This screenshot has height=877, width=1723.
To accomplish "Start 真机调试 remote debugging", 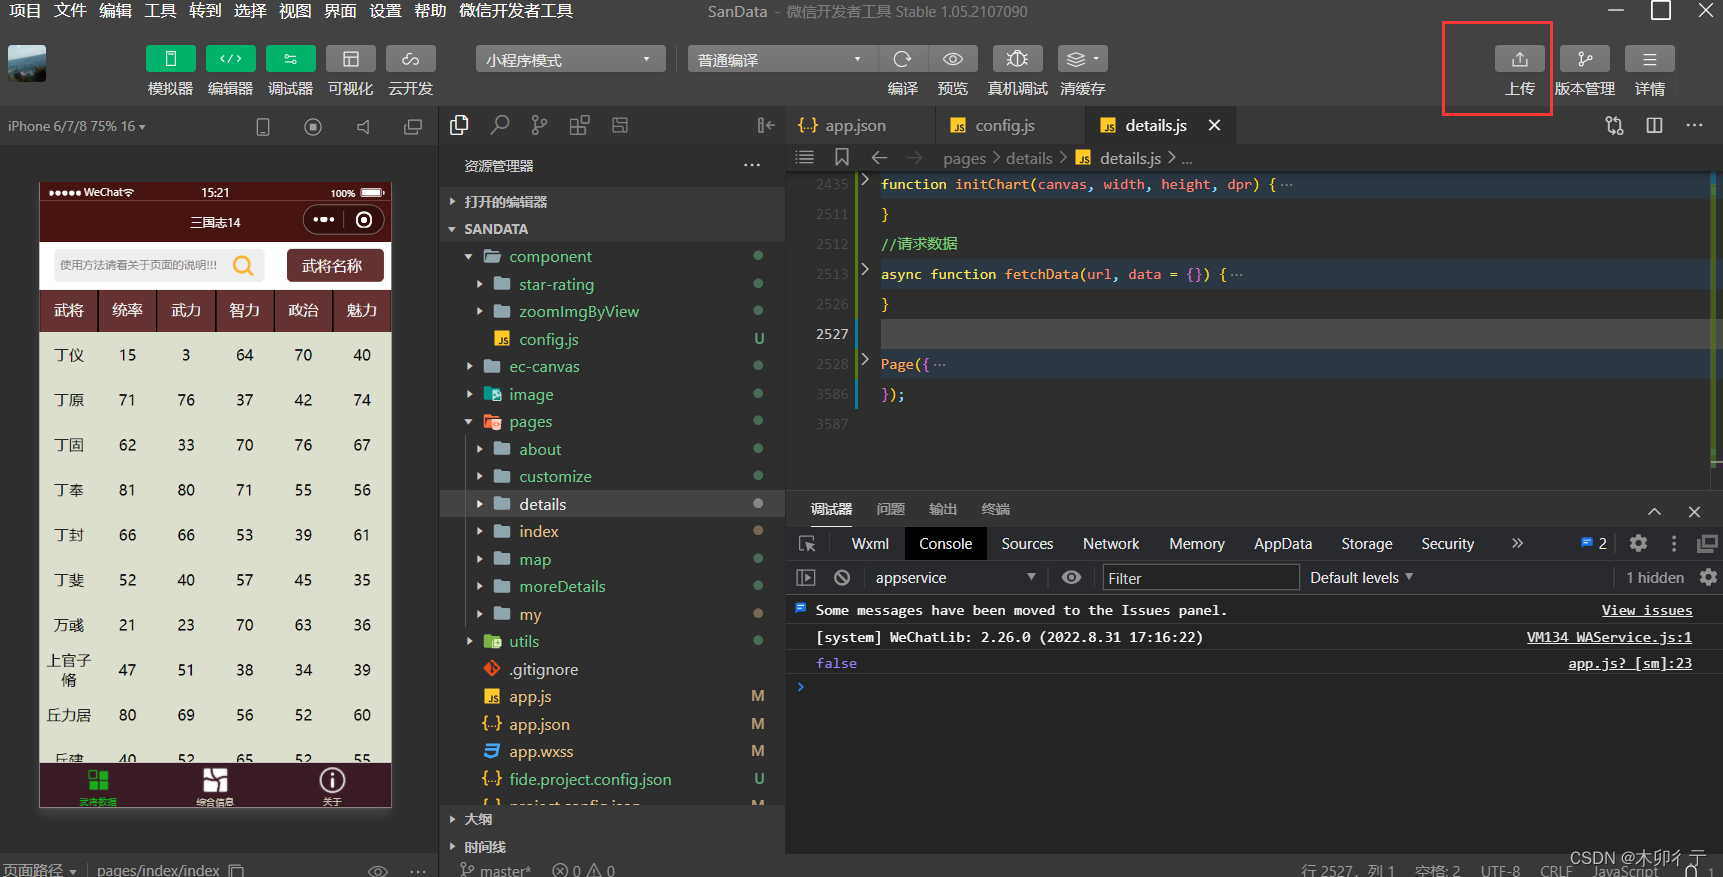I will point(1017,59).
